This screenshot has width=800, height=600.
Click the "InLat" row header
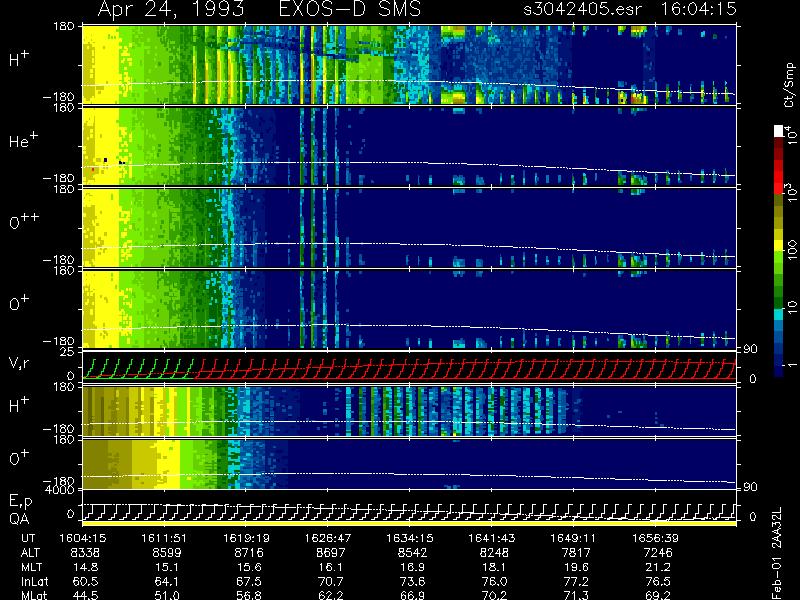pos(34,581)
